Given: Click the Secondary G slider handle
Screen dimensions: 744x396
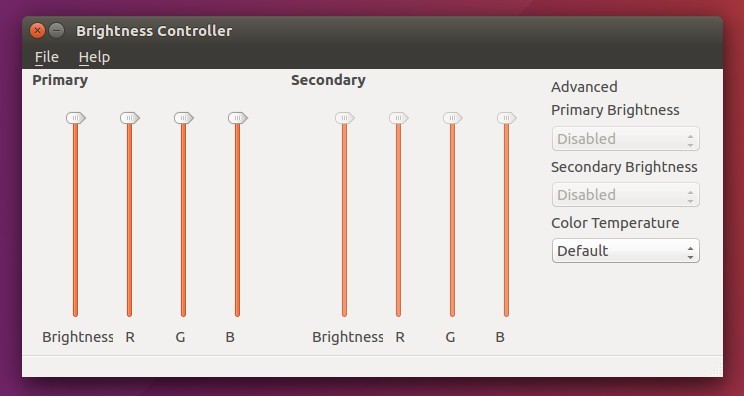Looking at the screenshot, I should [453, 118].
